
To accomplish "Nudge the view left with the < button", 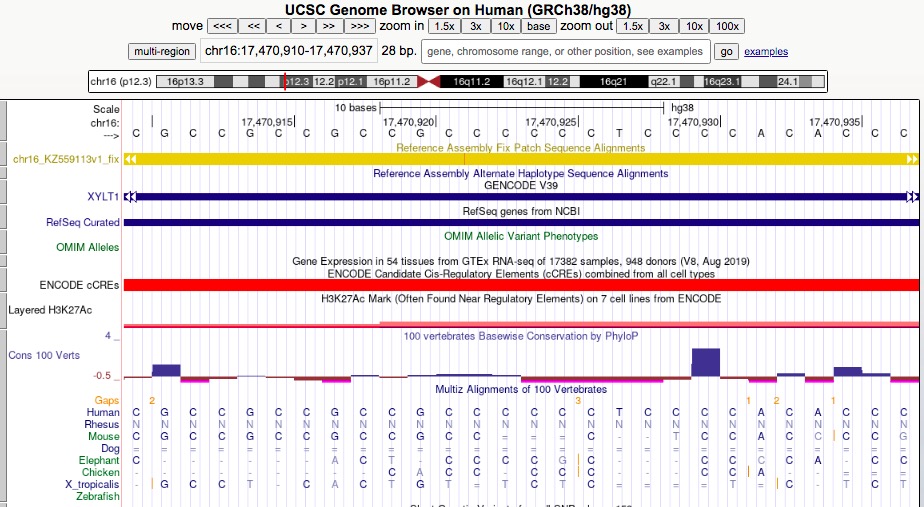I will point(279,26).
